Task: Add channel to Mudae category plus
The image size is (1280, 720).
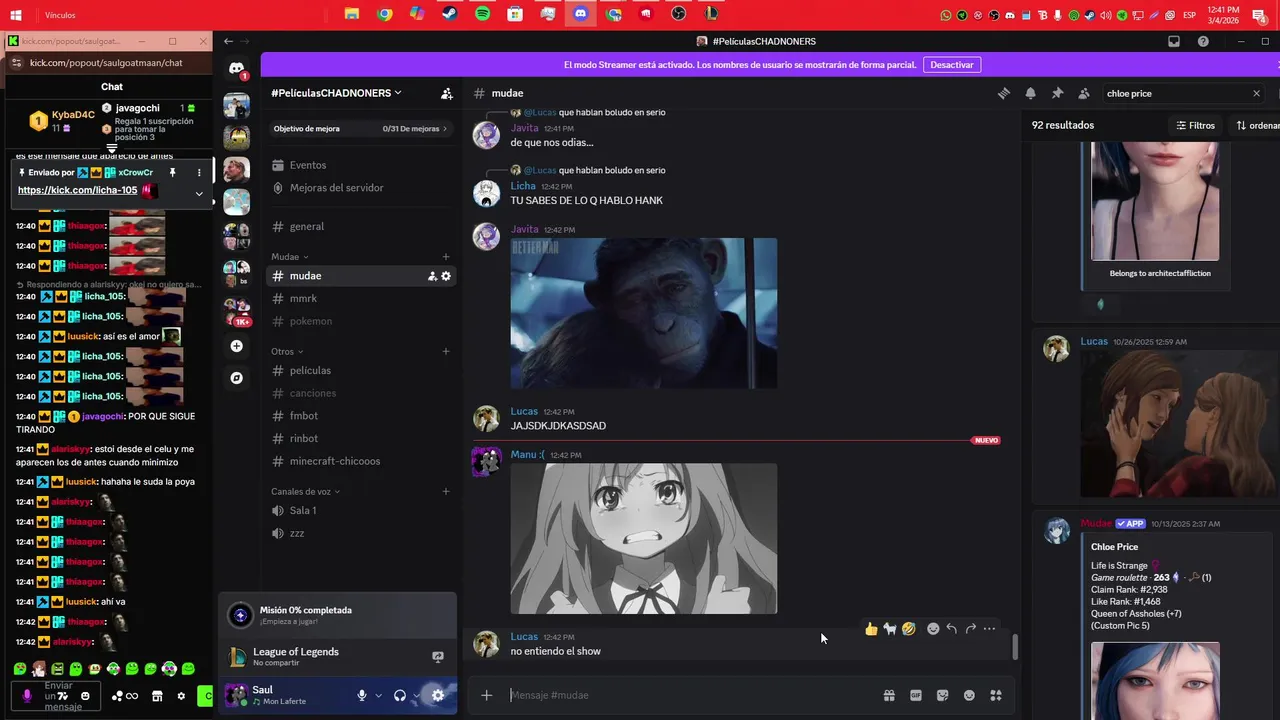Action: [446, 257]
